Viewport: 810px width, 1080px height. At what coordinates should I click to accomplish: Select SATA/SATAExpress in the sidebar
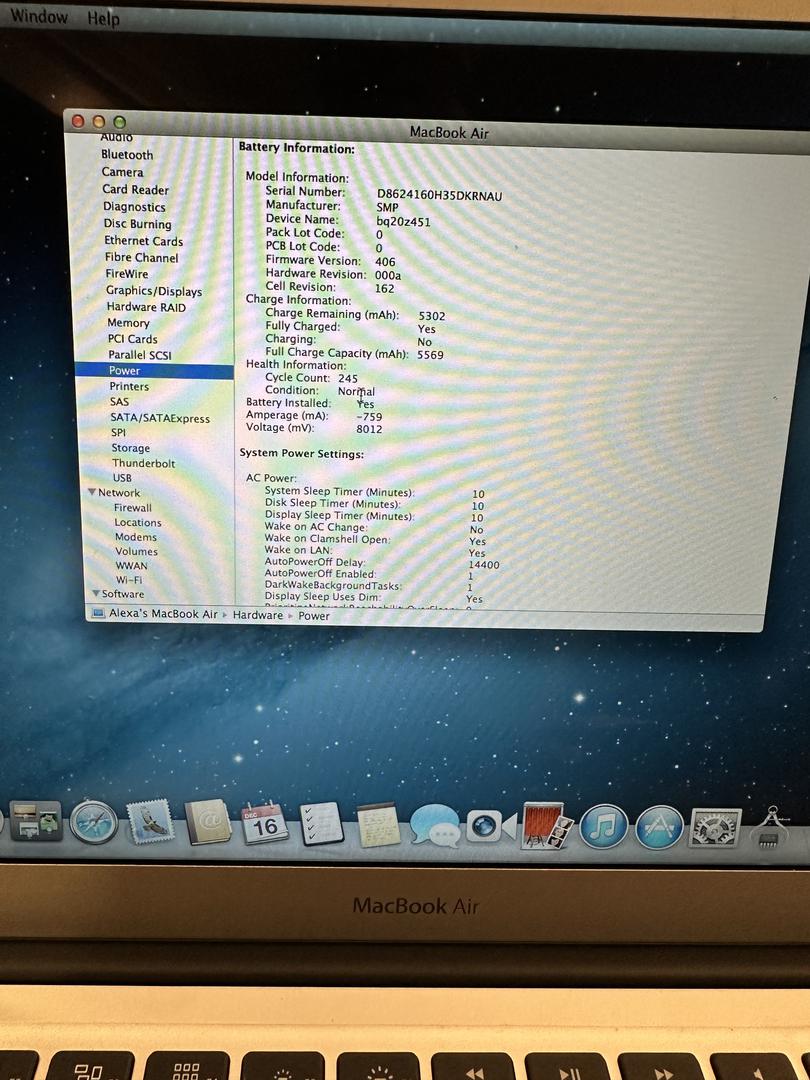pos(160,418)
